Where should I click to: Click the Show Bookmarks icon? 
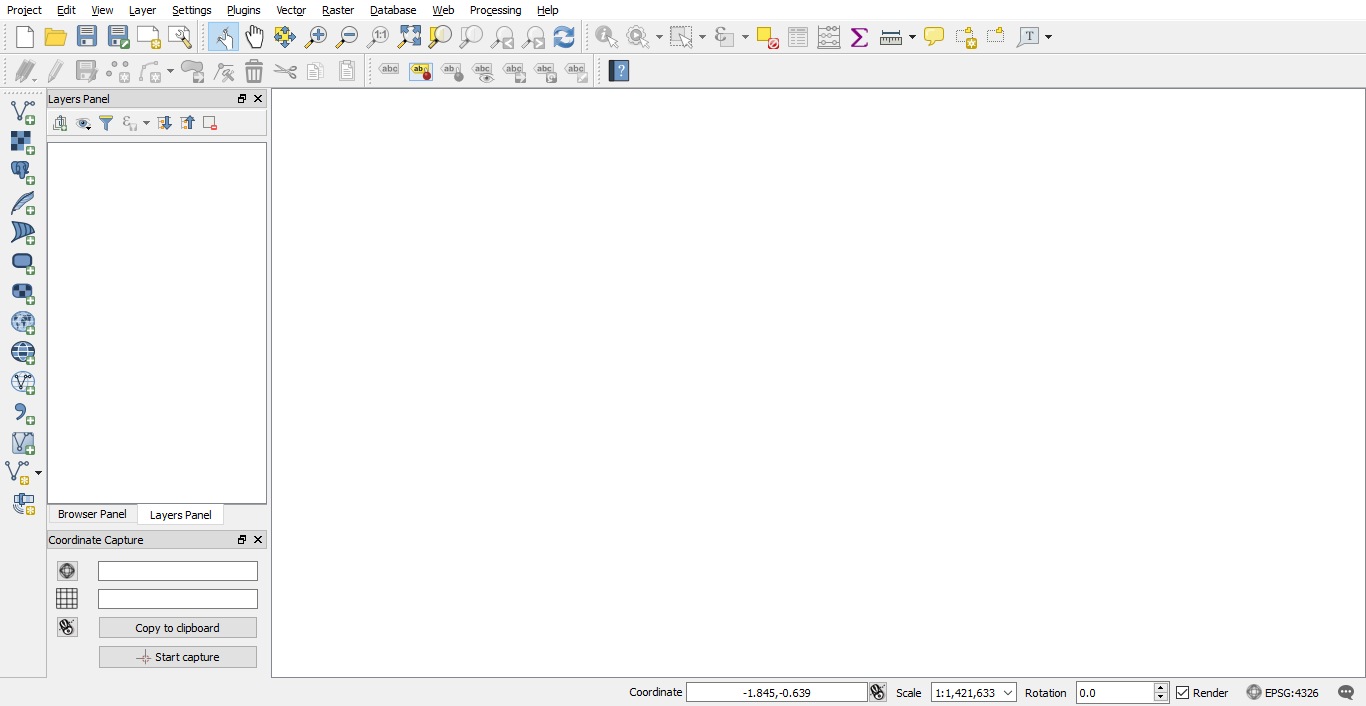pyautogui.click(x=996, y=37)
